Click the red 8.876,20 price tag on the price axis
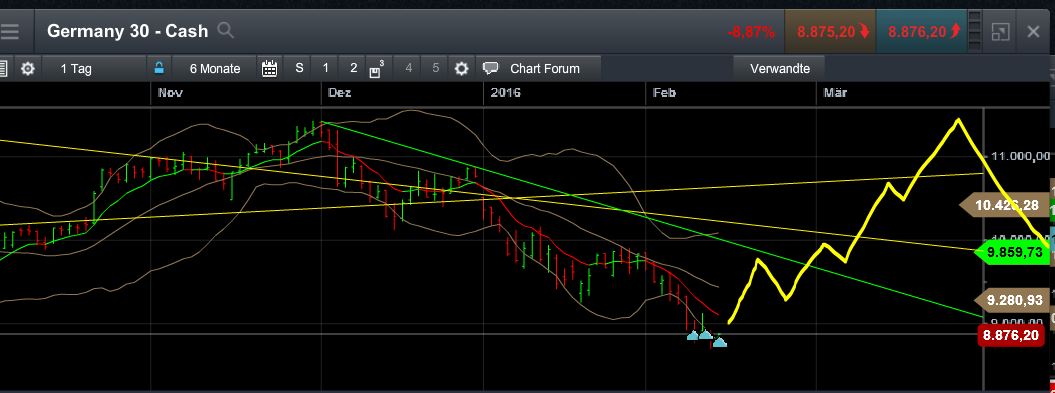 pyautogui.click(x=1011, y=335)
